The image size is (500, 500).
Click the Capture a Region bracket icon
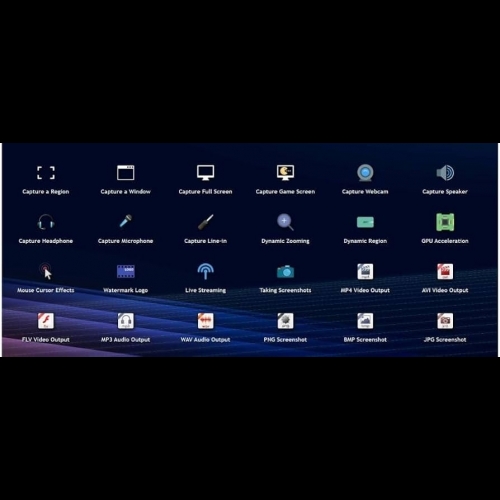[46, 173]
